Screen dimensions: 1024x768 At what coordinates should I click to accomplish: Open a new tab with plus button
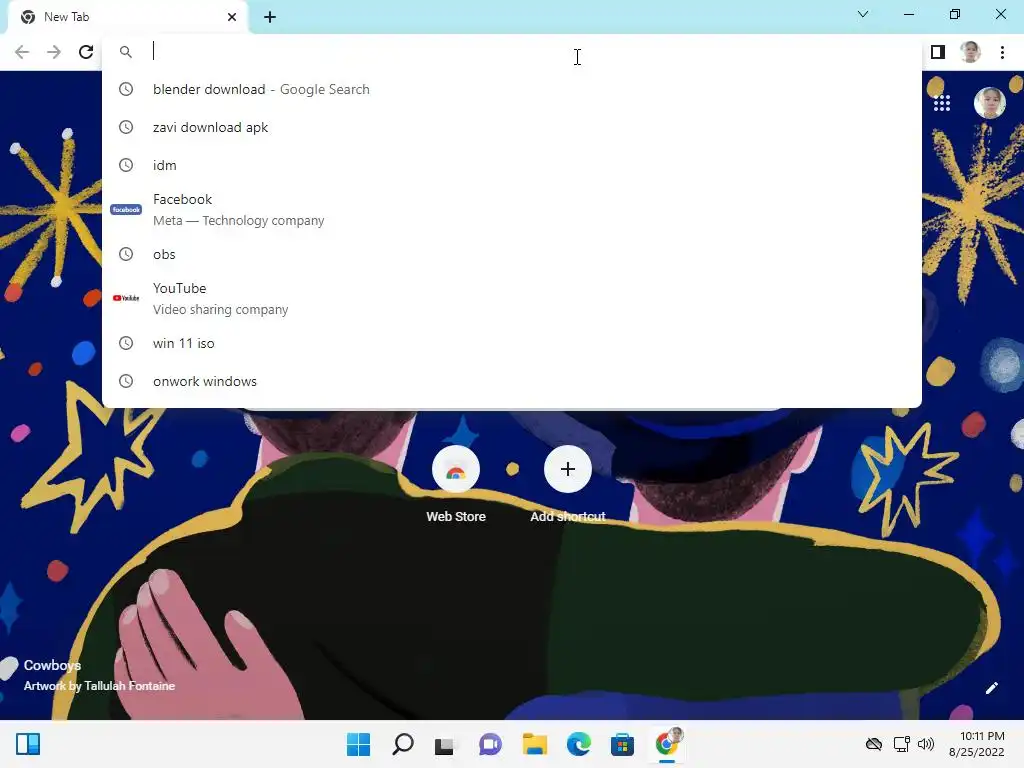pyautogui.click(x=270, y=17)
